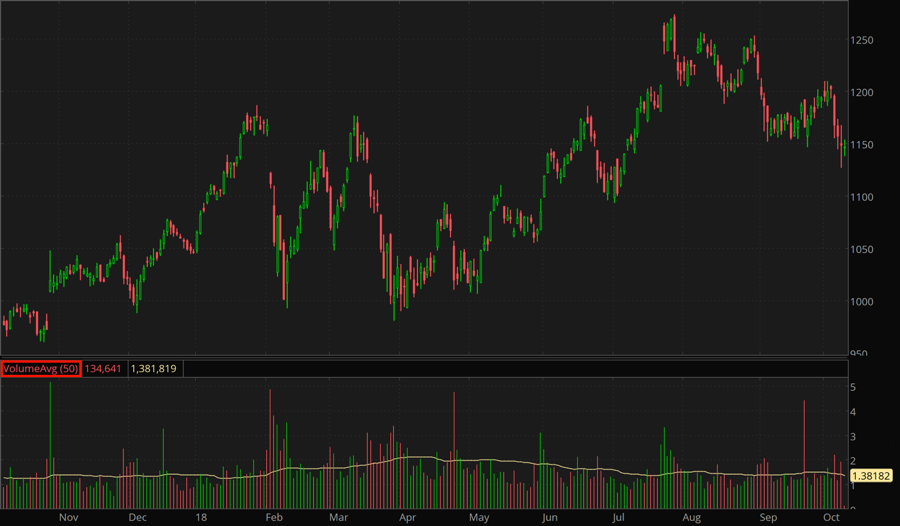Click the 1.38182 volume average price bubble
The height and width of the screenshot is (526, 900).
871,477
